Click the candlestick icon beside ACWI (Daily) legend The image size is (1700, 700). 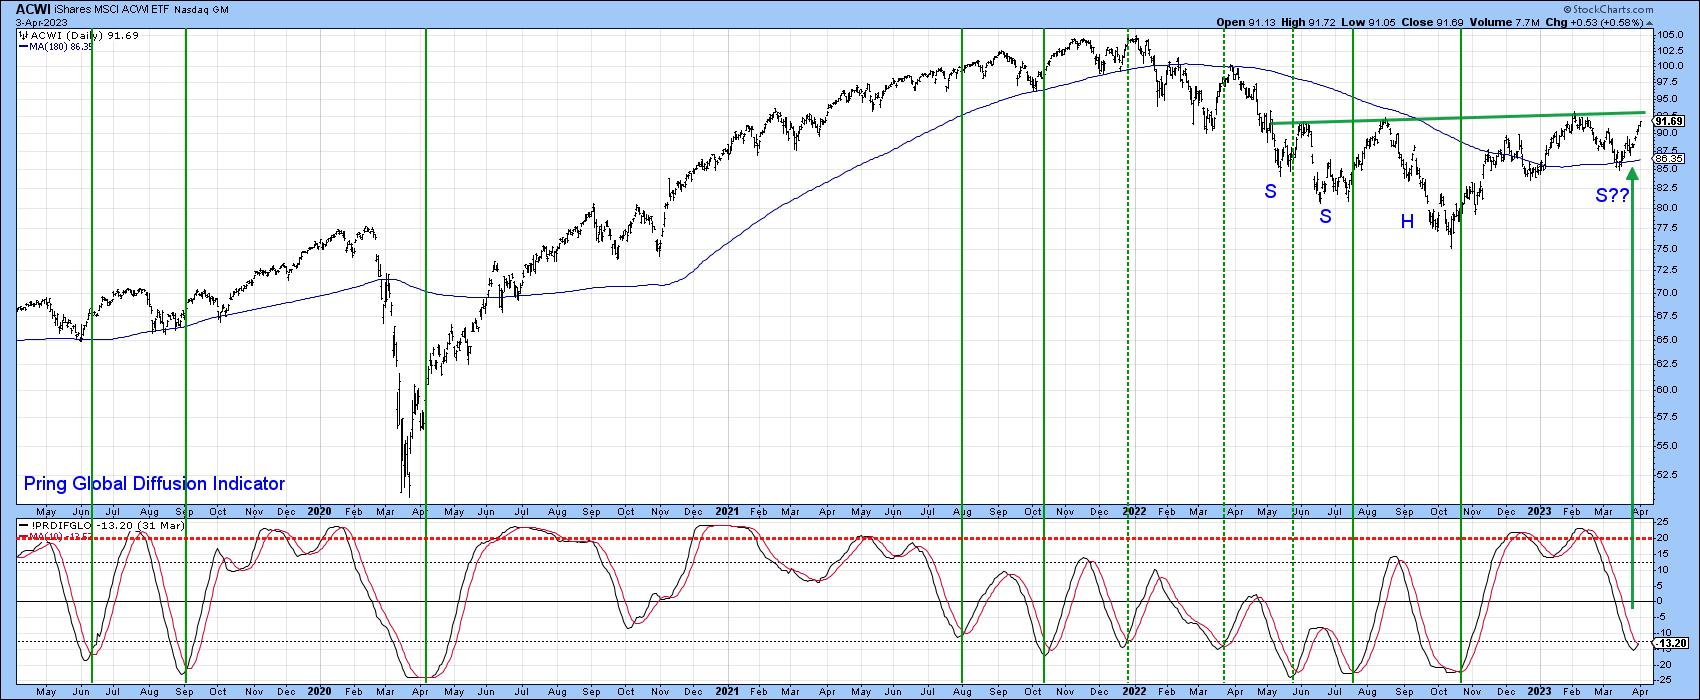(23, 34)
